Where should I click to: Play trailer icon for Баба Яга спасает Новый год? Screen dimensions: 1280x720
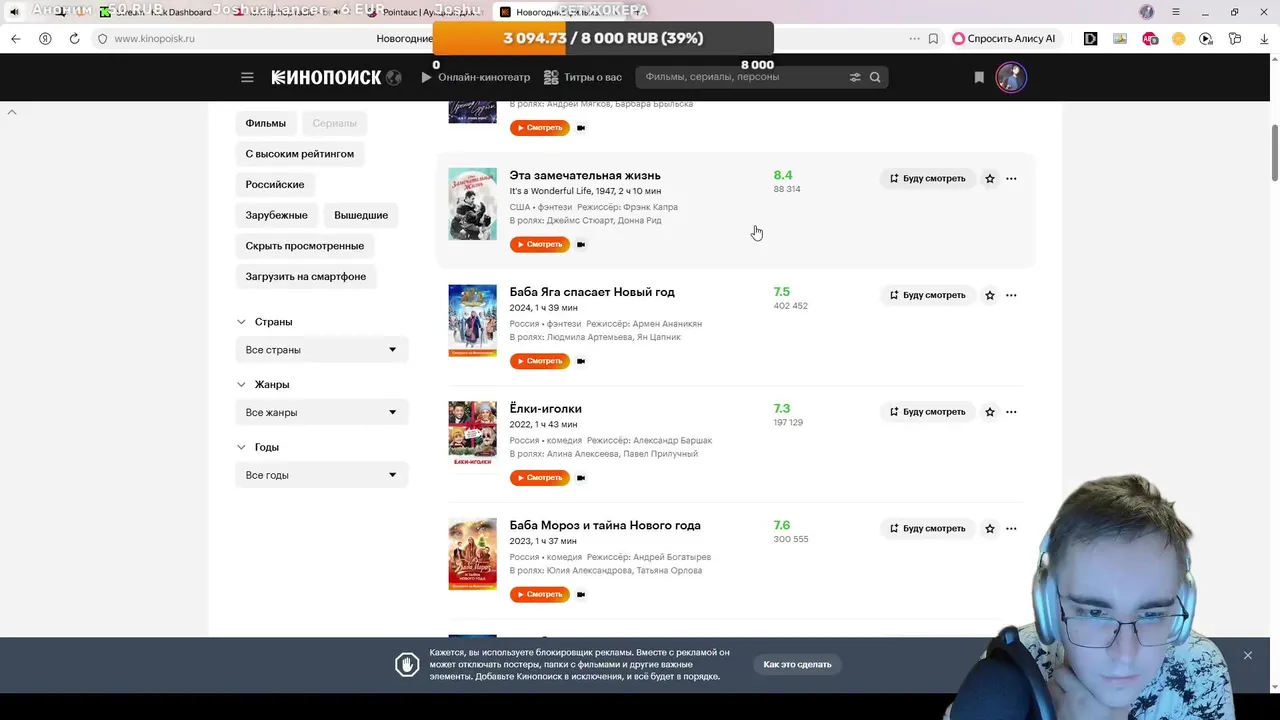(581, 361)
